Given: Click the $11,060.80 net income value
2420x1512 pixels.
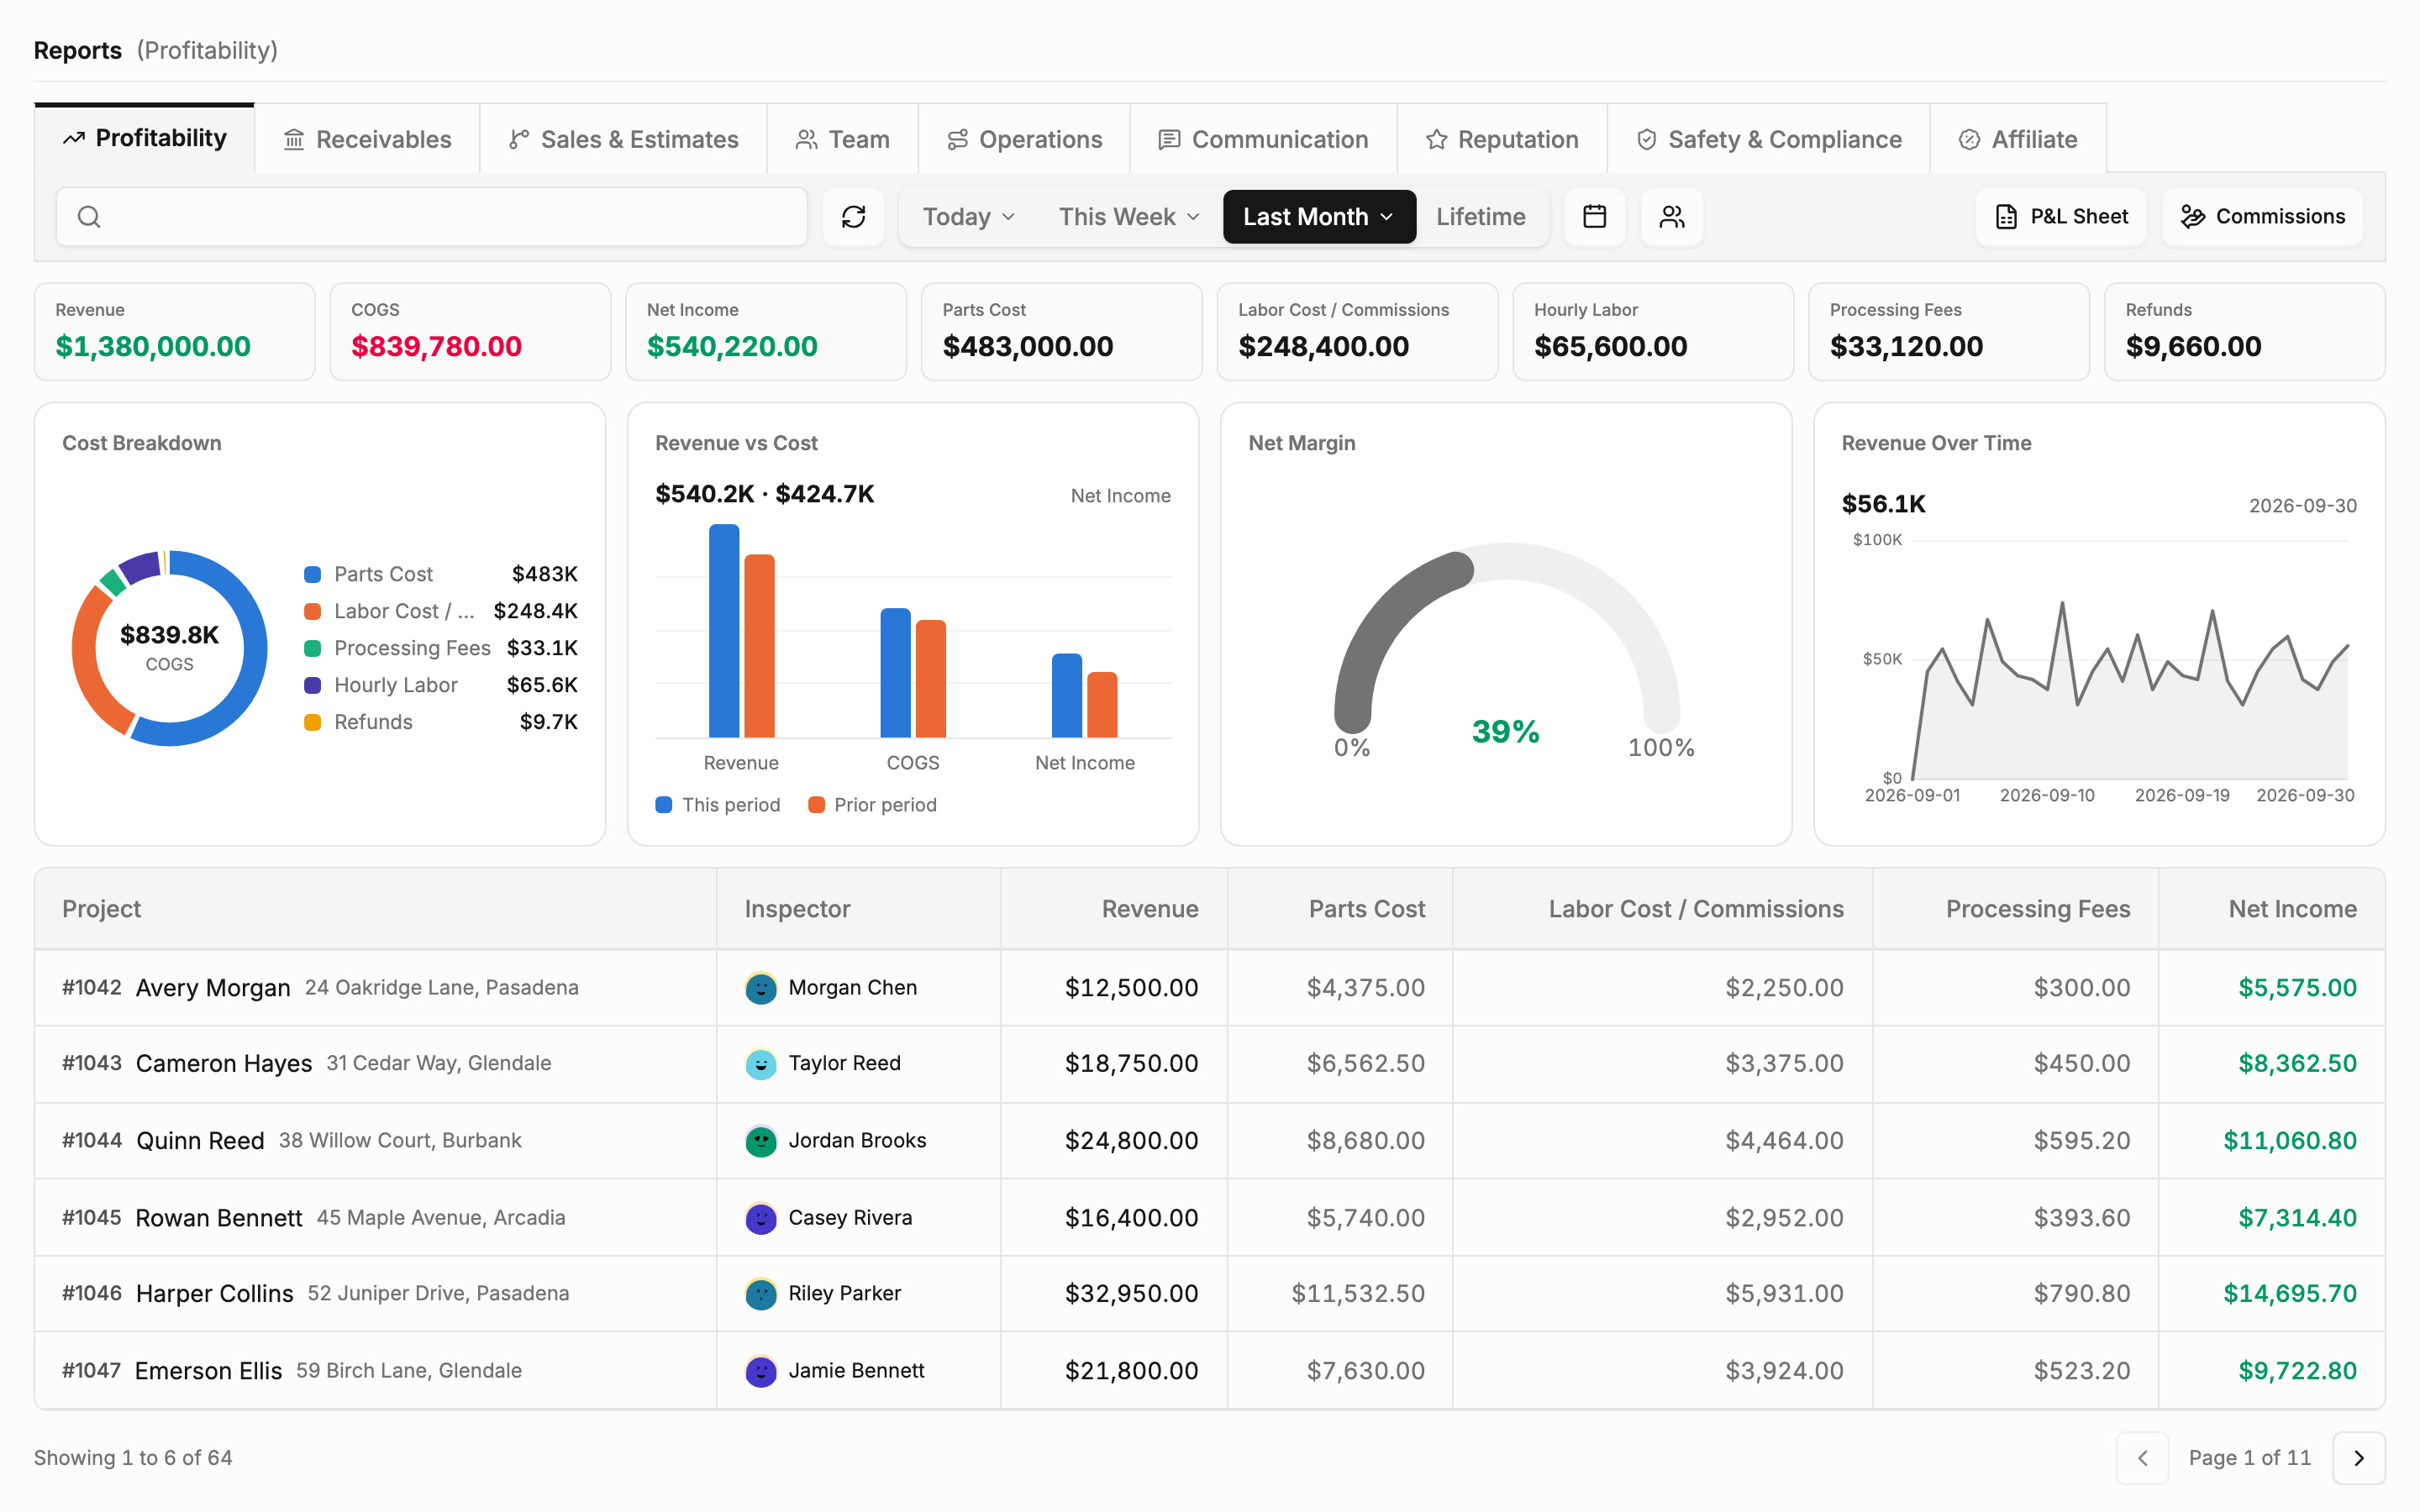Looking at the screenshot, I should pyautogui.click(x=2289, y=1140).
